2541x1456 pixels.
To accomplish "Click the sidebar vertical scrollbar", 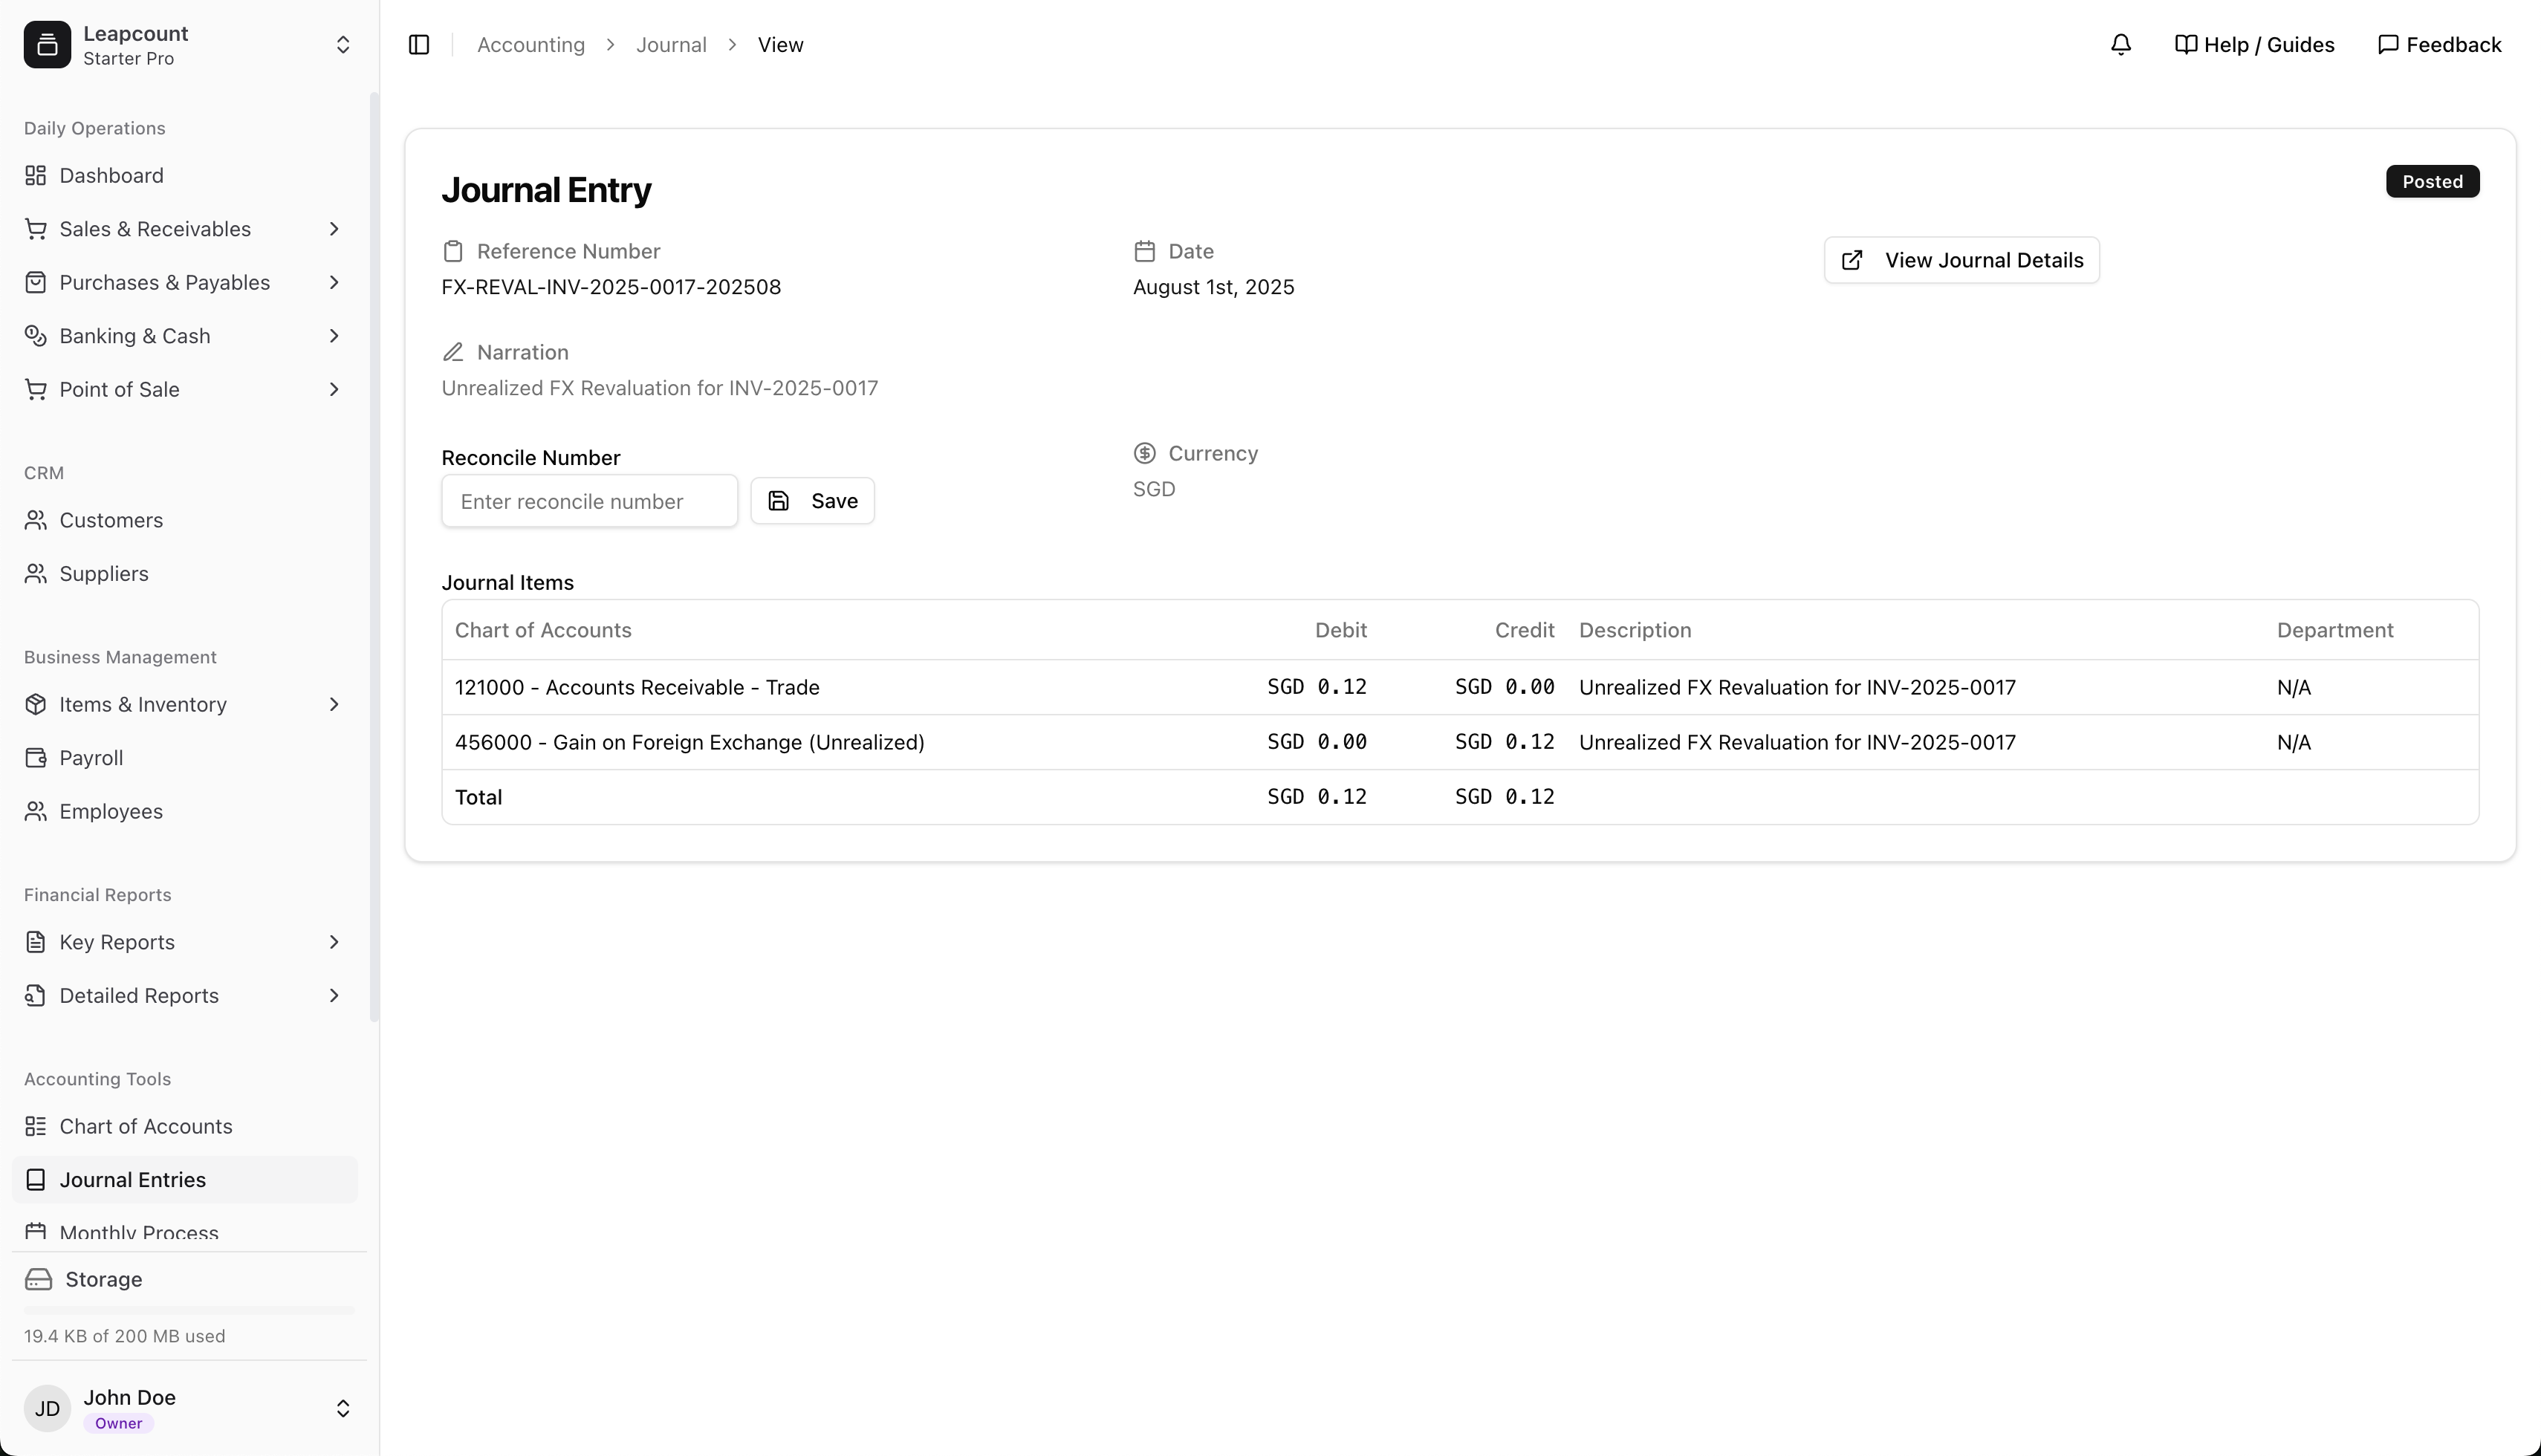I will tap(374, 557).
